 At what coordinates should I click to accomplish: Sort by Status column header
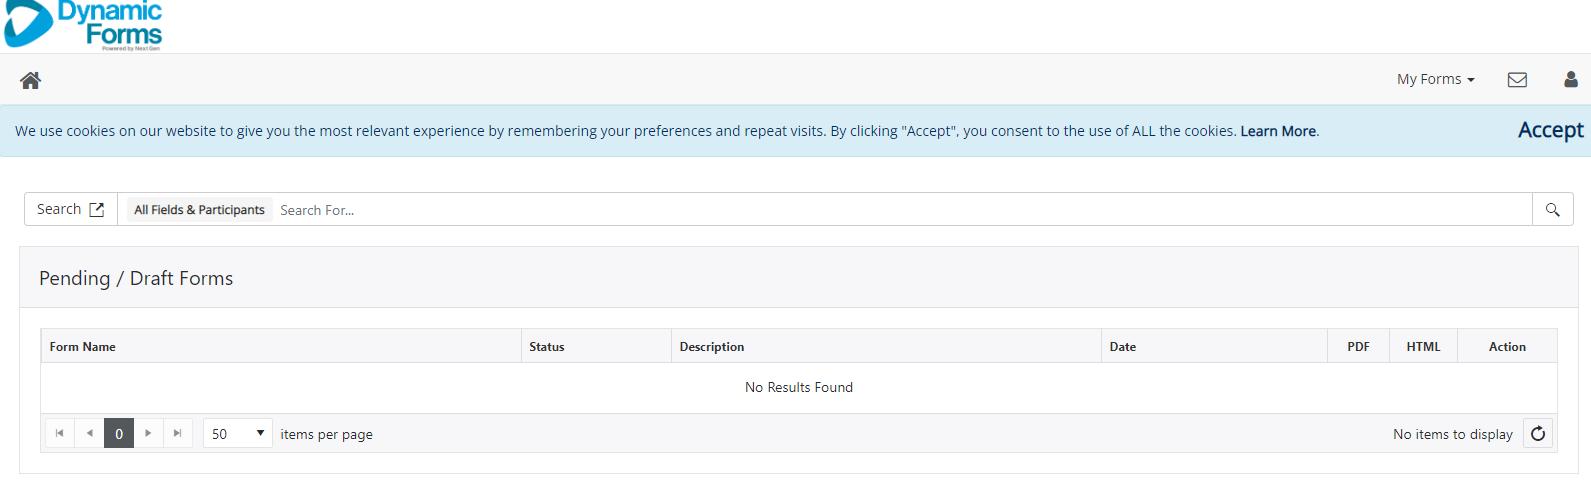pos(547,347)
